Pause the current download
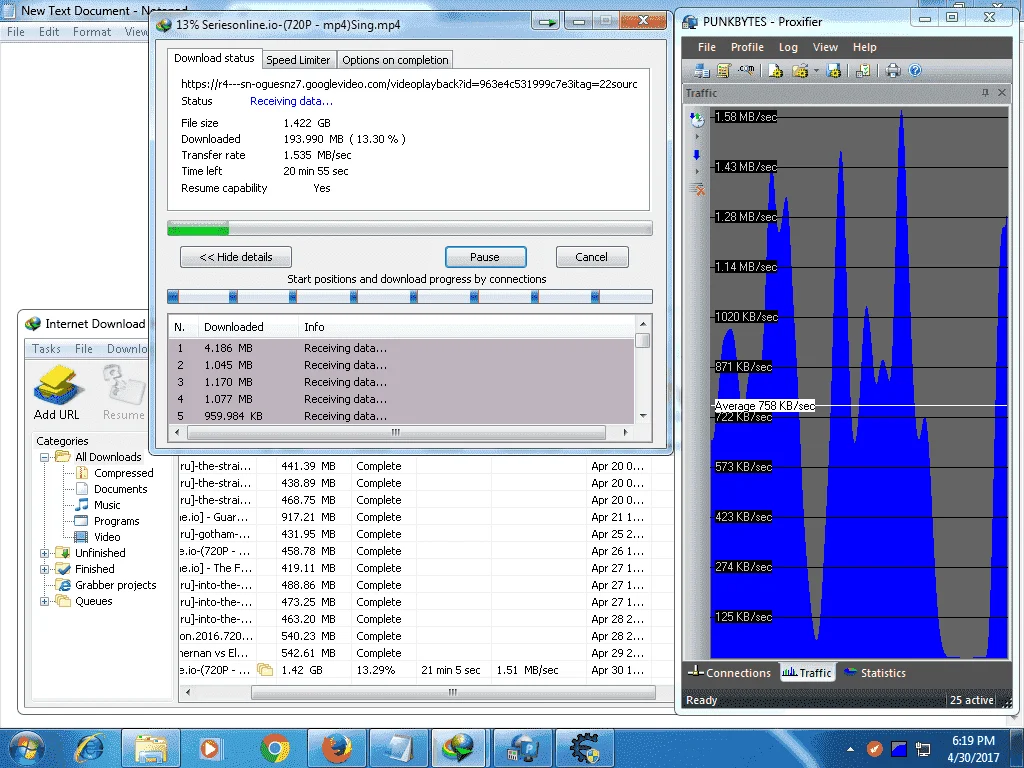 [x=485, y=257]
